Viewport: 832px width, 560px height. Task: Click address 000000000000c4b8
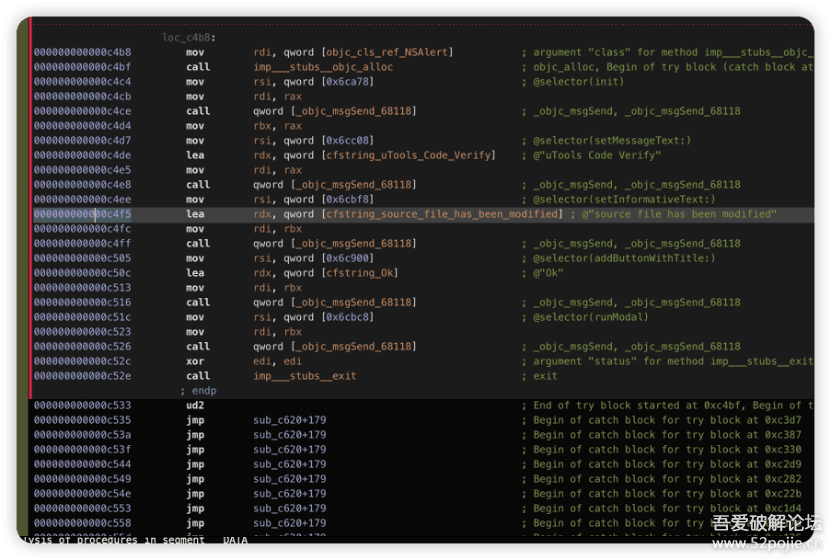tap(82, 52)
